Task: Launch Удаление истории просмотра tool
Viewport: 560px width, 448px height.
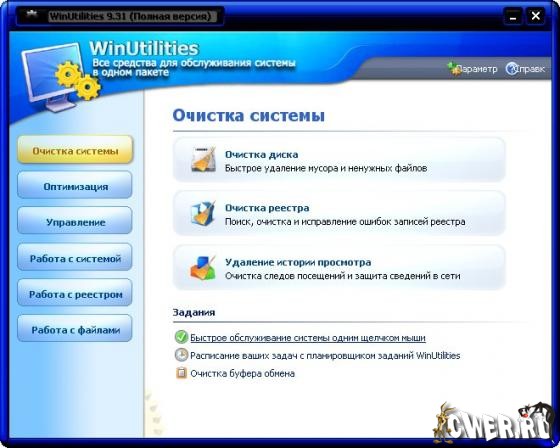Action: (x=339, y=268)
